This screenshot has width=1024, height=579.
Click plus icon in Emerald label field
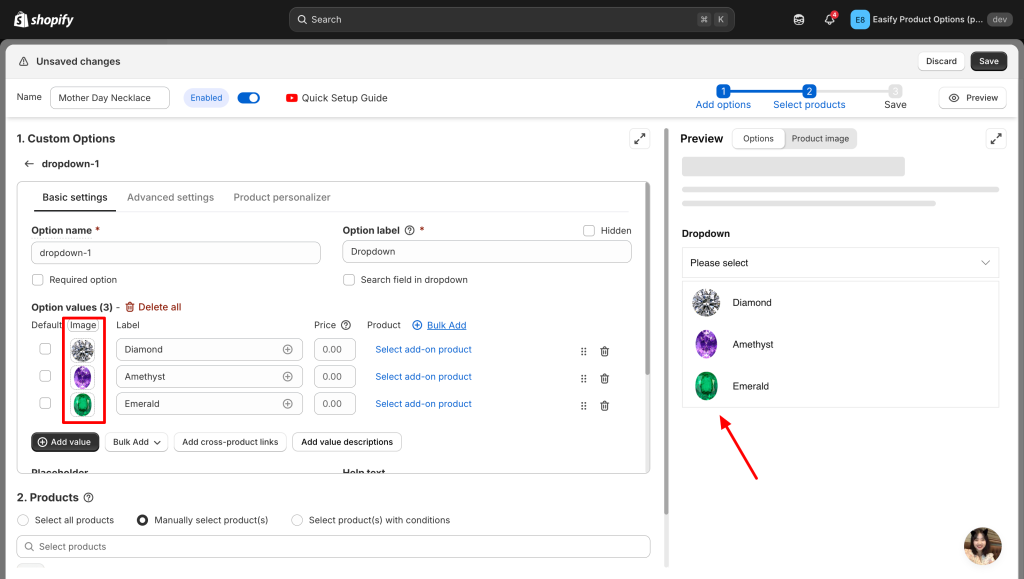tap(288, 404)
